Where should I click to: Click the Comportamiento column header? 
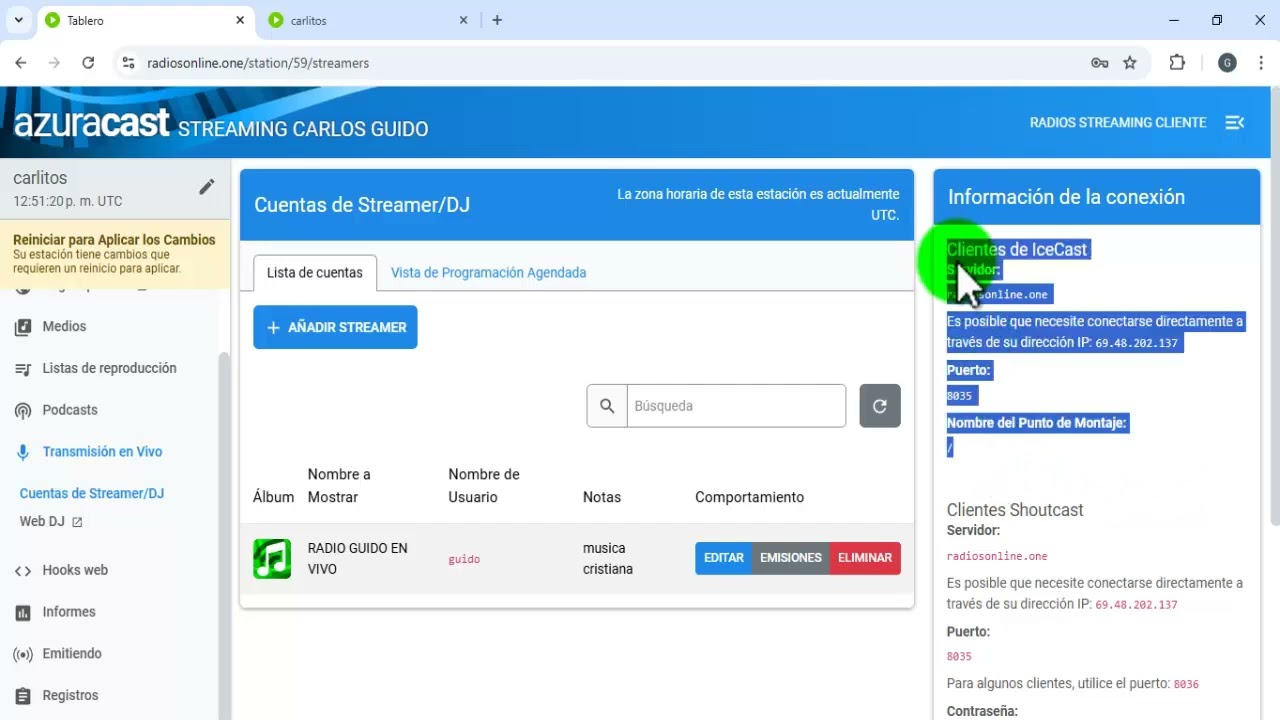pos(749,497)
